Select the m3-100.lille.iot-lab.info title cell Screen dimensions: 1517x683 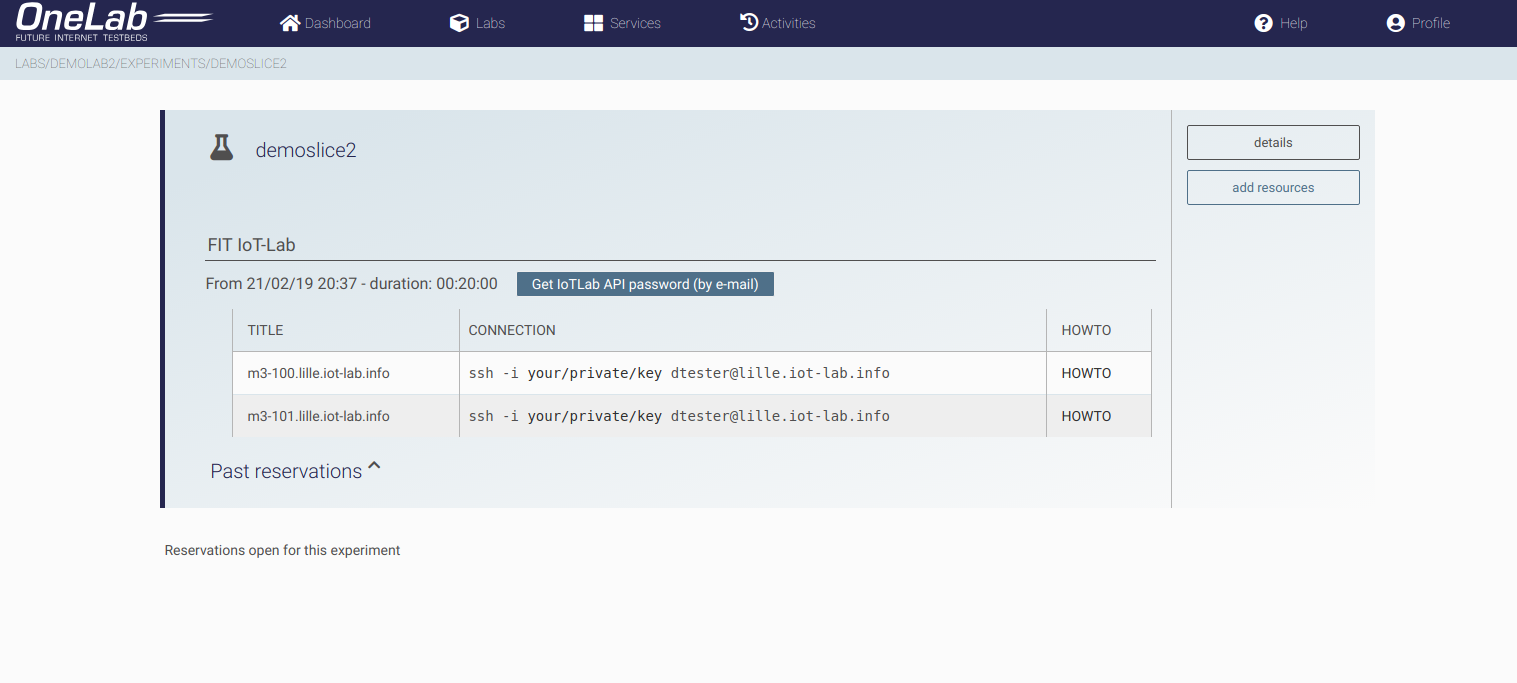319,373
